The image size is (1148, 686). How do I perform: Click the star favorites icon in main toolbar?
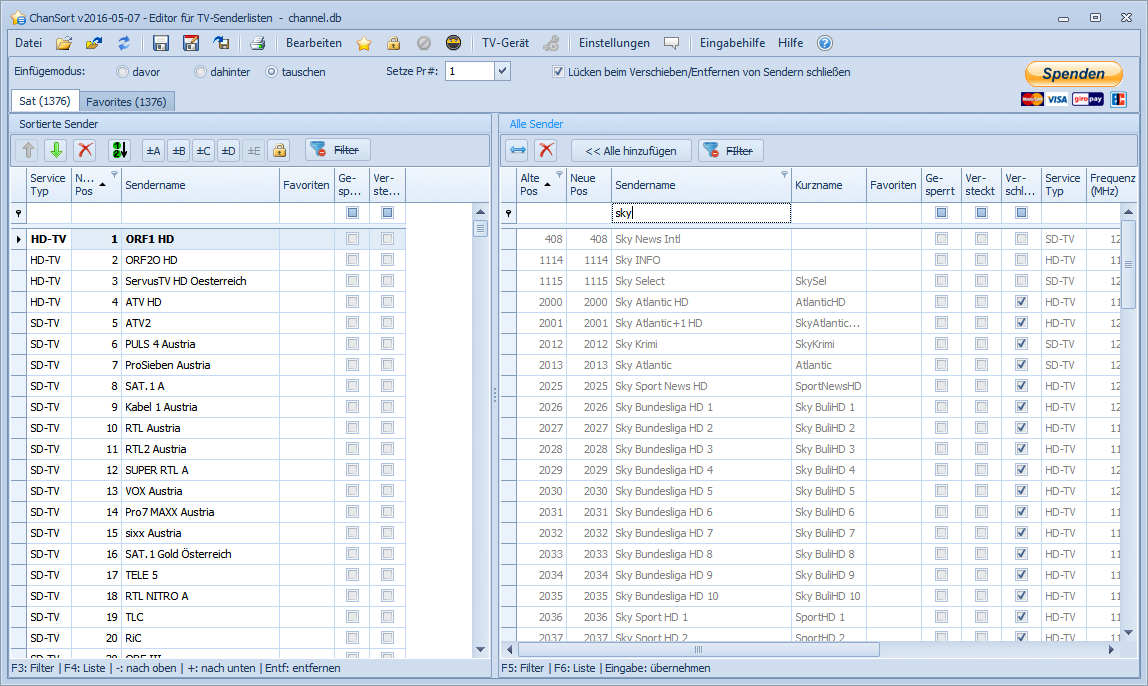364,43
